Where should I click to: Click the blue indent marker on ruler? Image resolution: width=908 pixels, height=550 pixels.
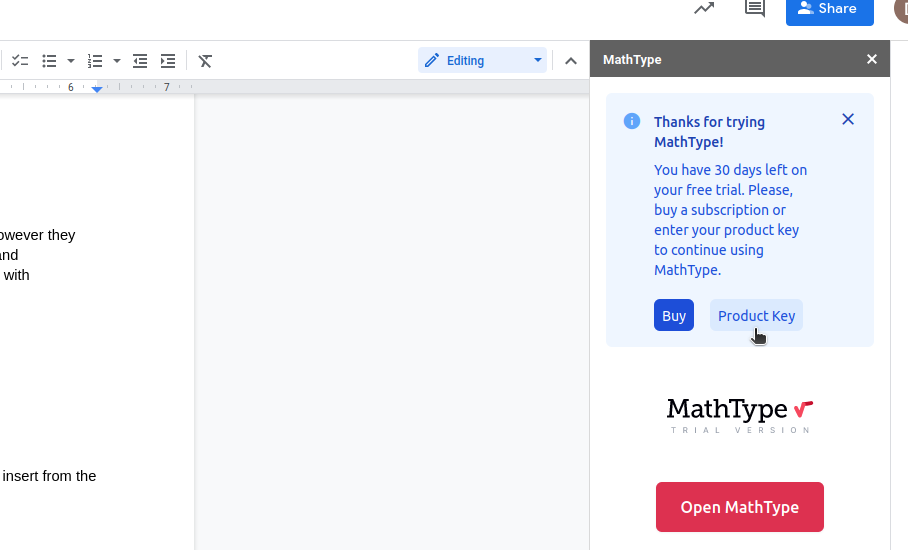97,89
